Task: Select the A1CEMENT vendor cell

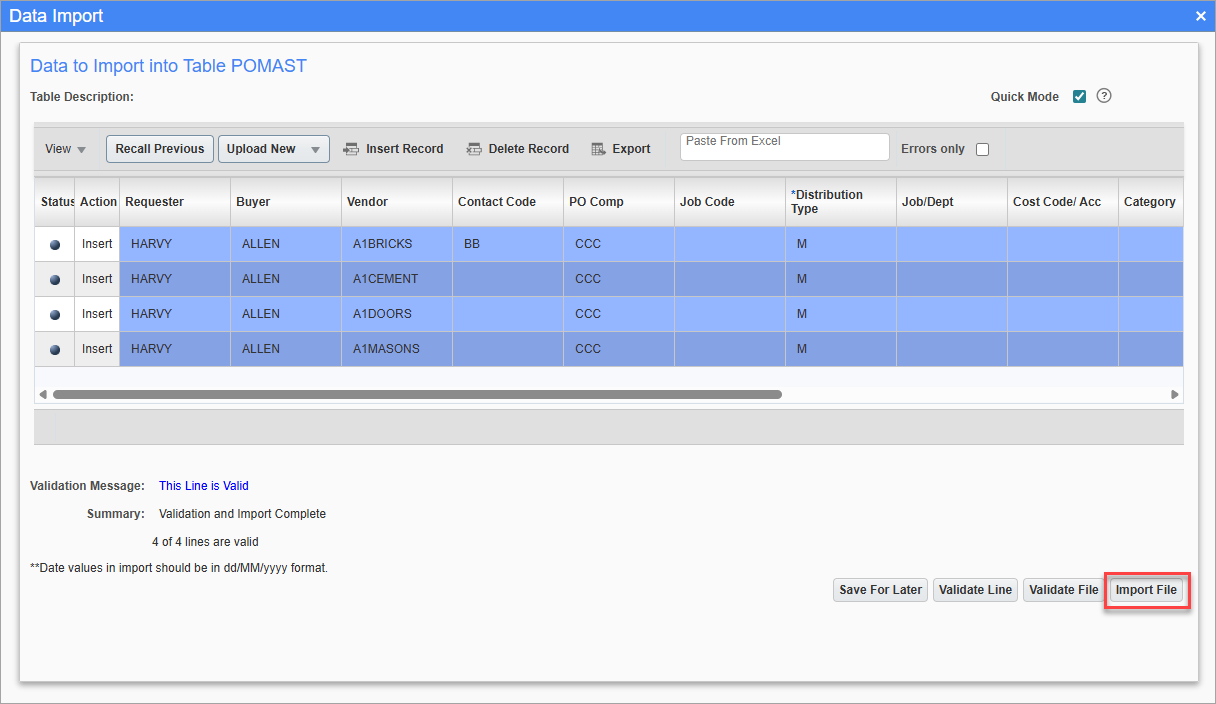Action: [x=396, y=278]
